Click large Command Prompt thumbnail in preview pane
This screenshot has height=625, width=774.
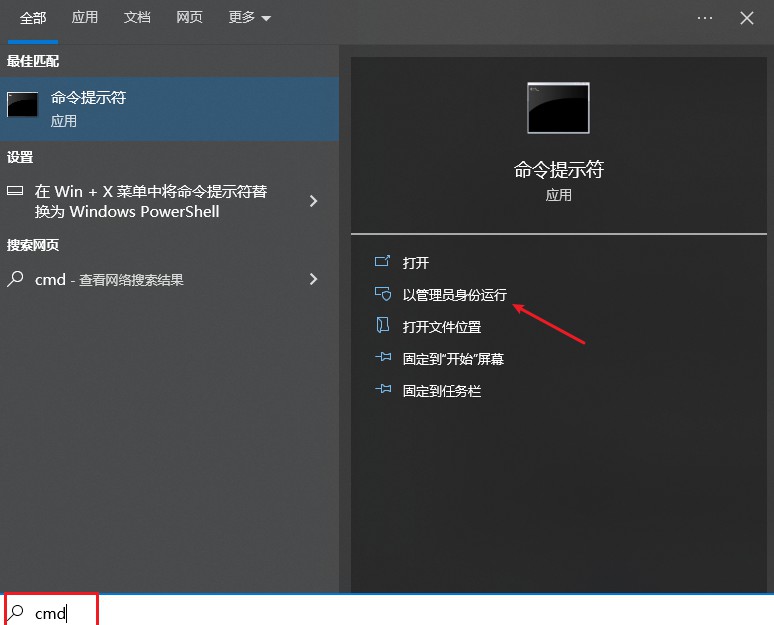(558, 108)
